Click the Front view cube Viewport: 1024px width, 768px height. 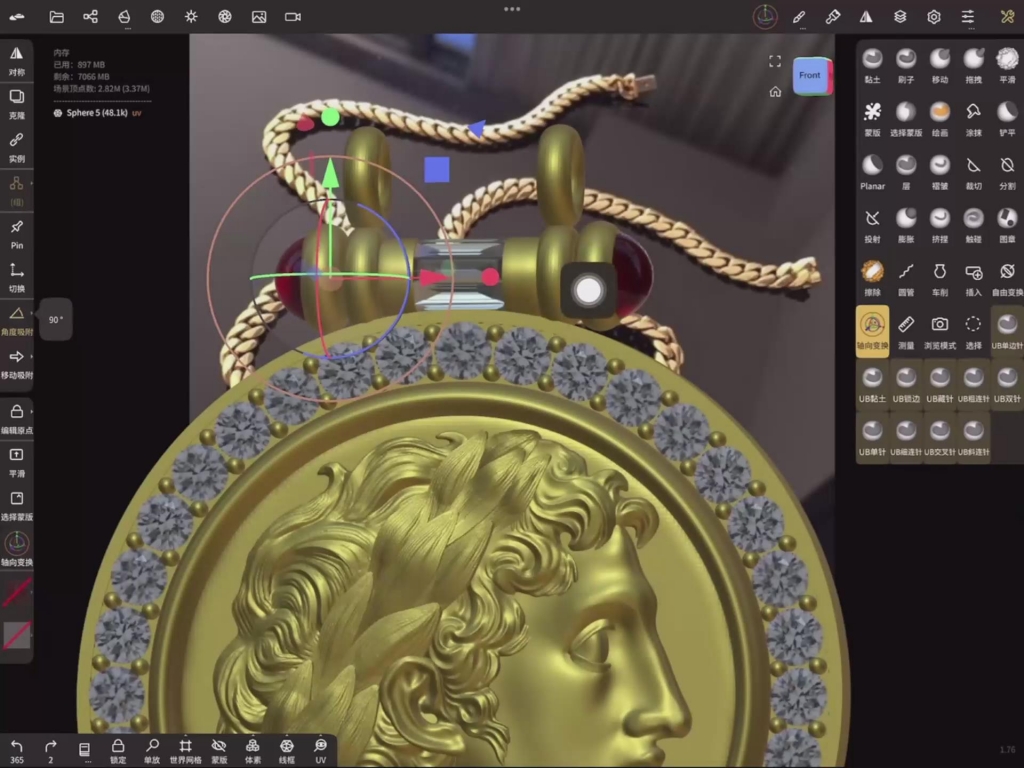[811, 76]
